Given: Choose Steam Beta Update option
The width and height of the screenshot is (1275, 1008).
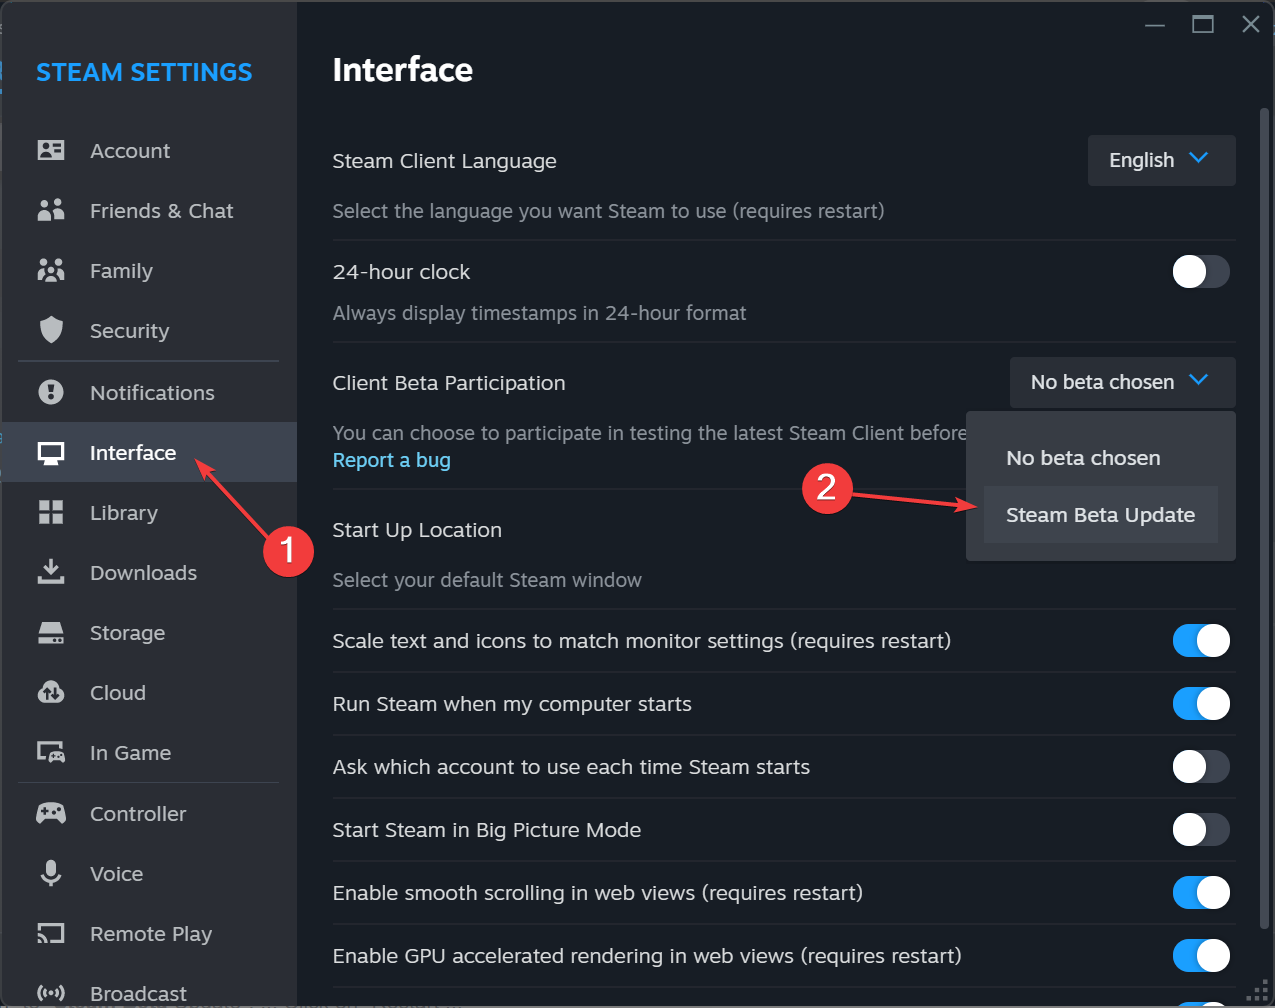Looking at the screenshot, I should [1100, 515].
